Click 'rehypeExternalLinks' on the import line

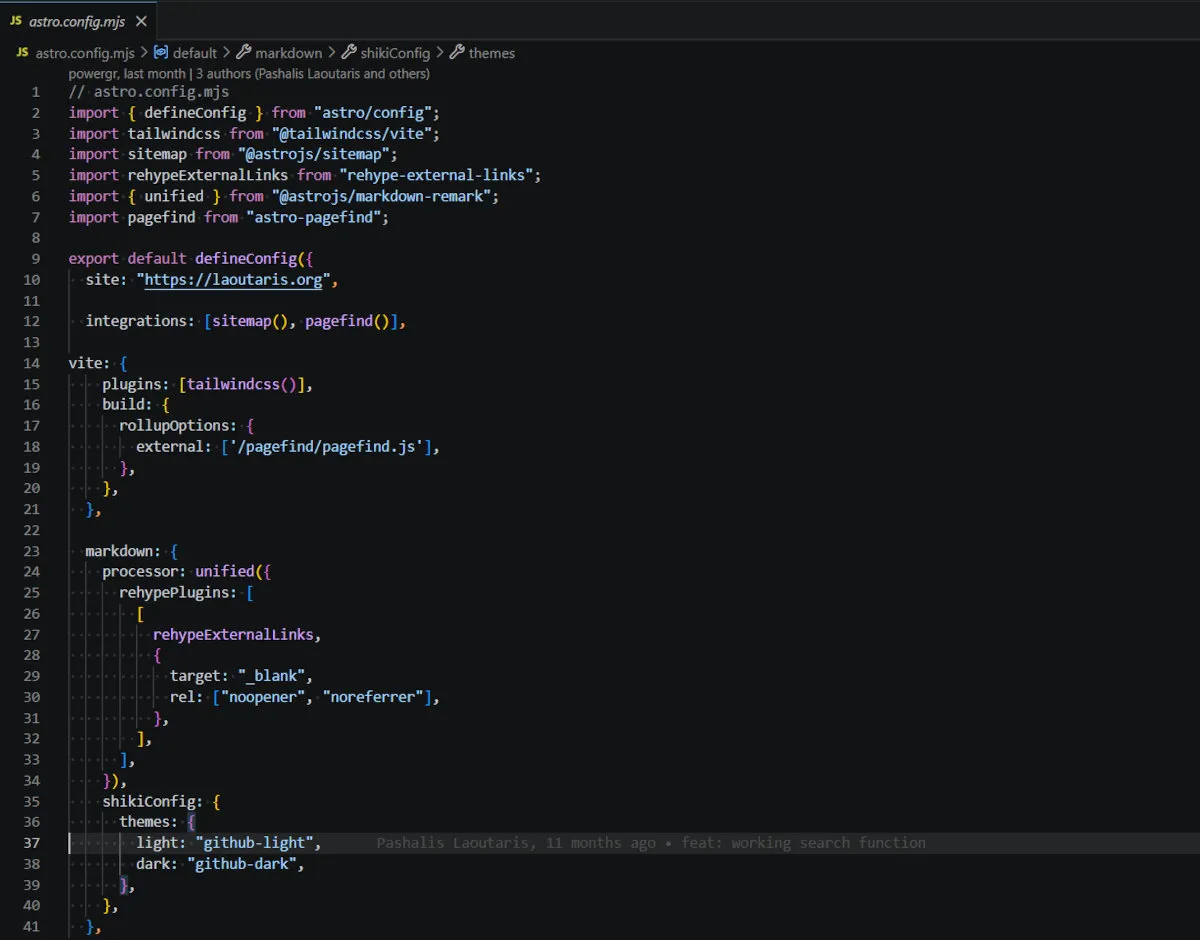click(208, 176)
